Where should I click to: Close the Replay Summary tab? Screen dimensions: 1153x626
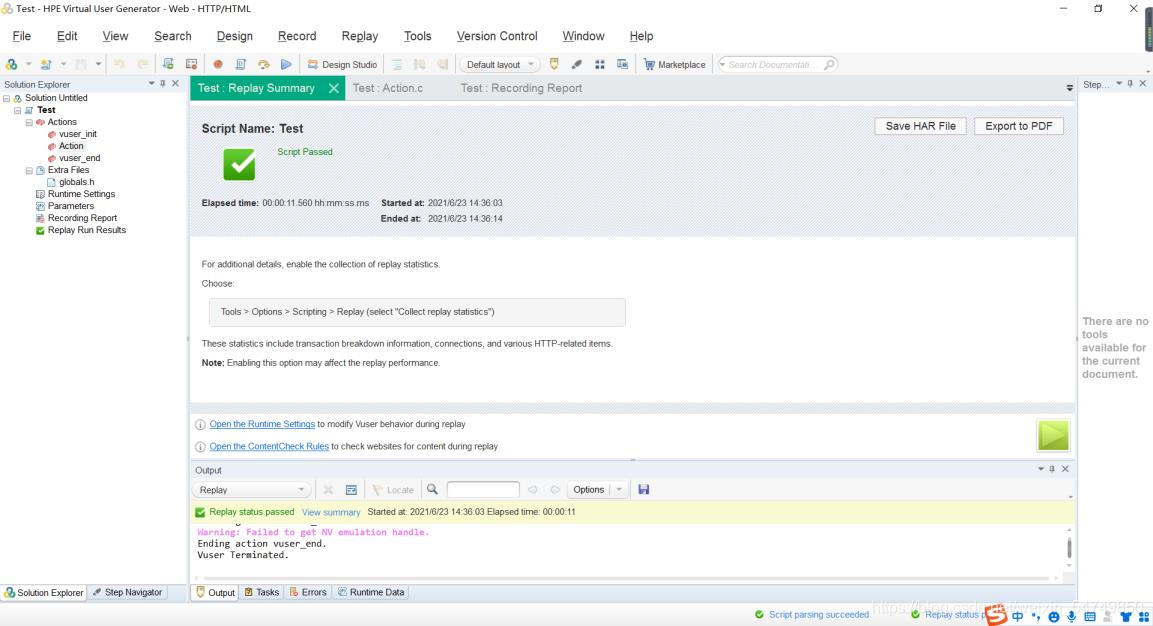(333, 88)
